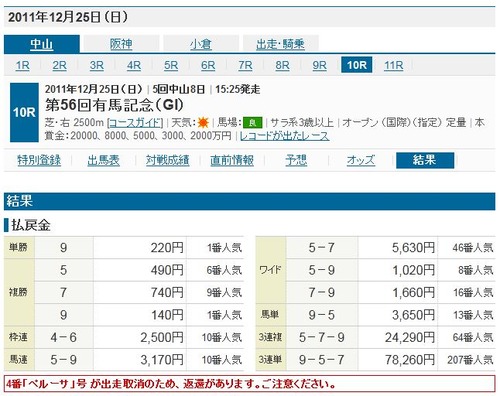
Task: Click the 単勝 payout value 220円
Action: (167, 248)
